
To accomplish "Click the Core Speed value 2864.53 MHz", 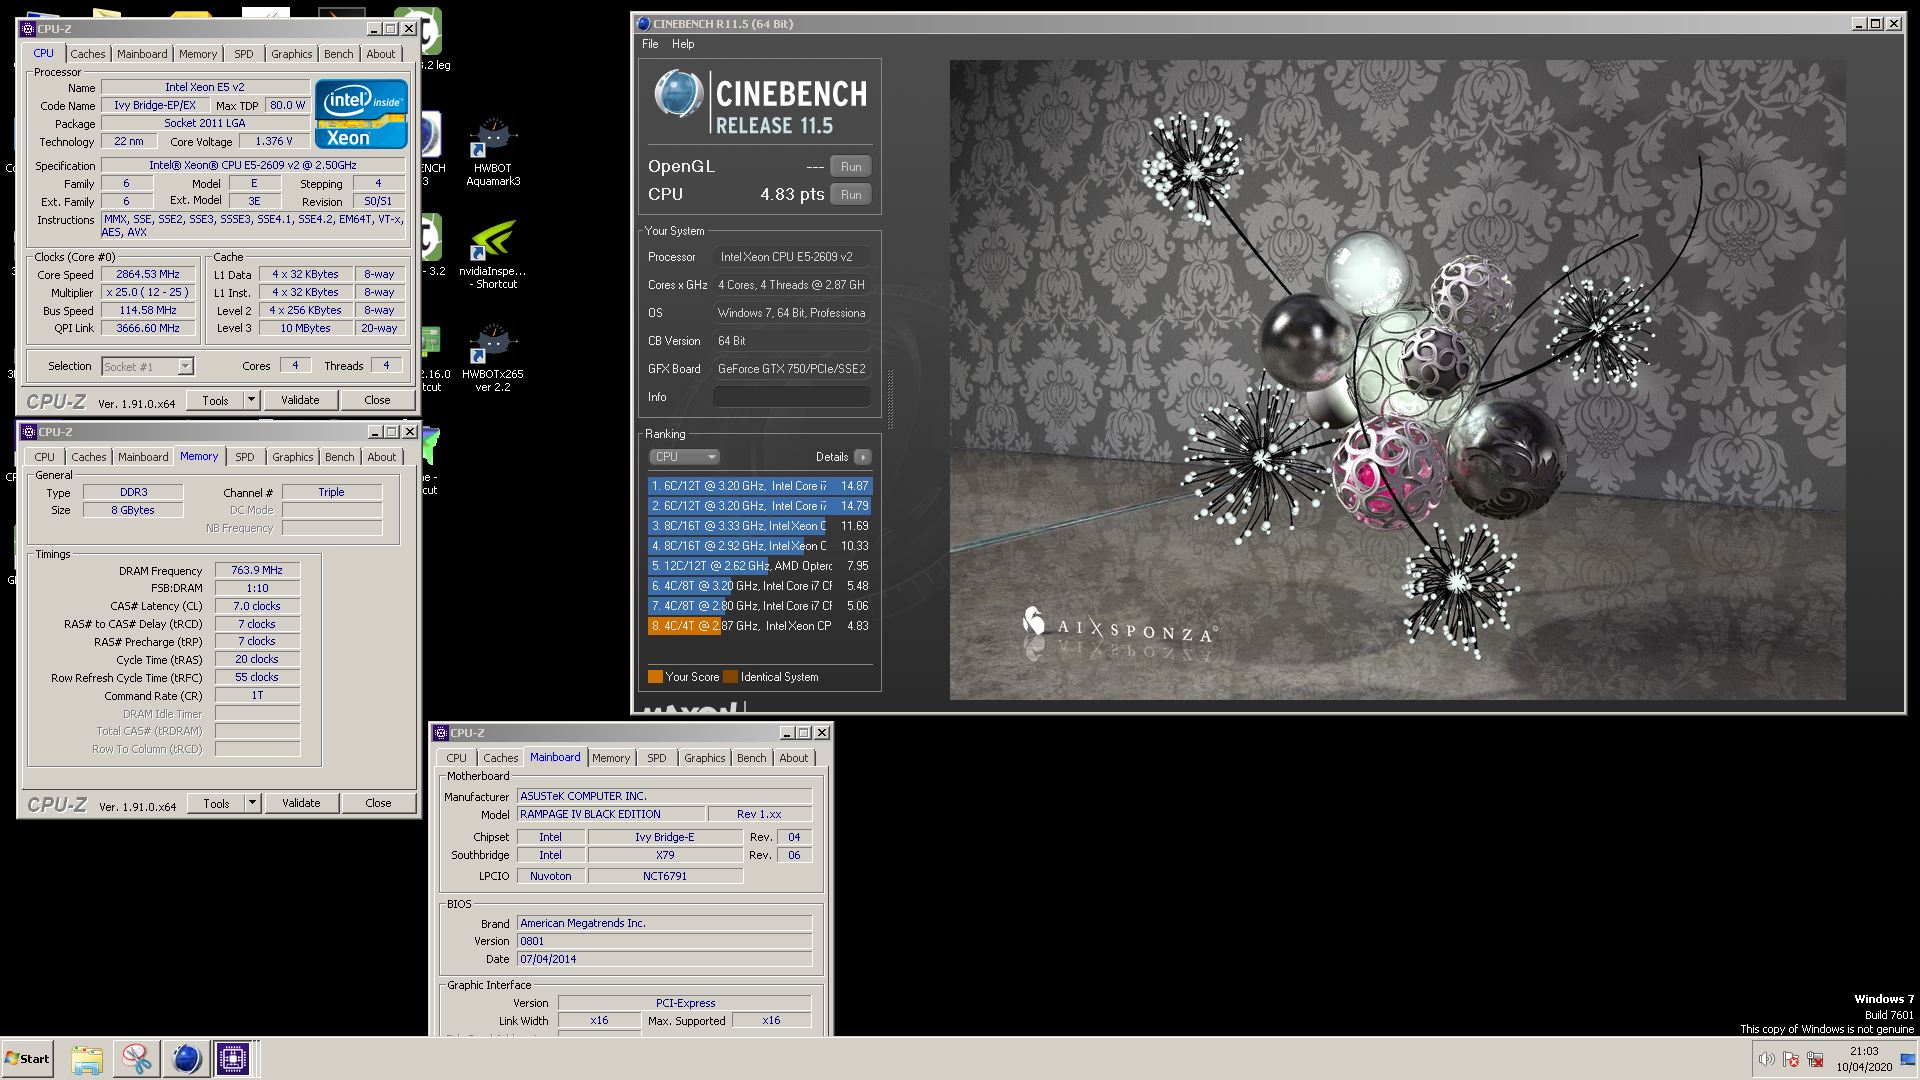I will 148,274.
